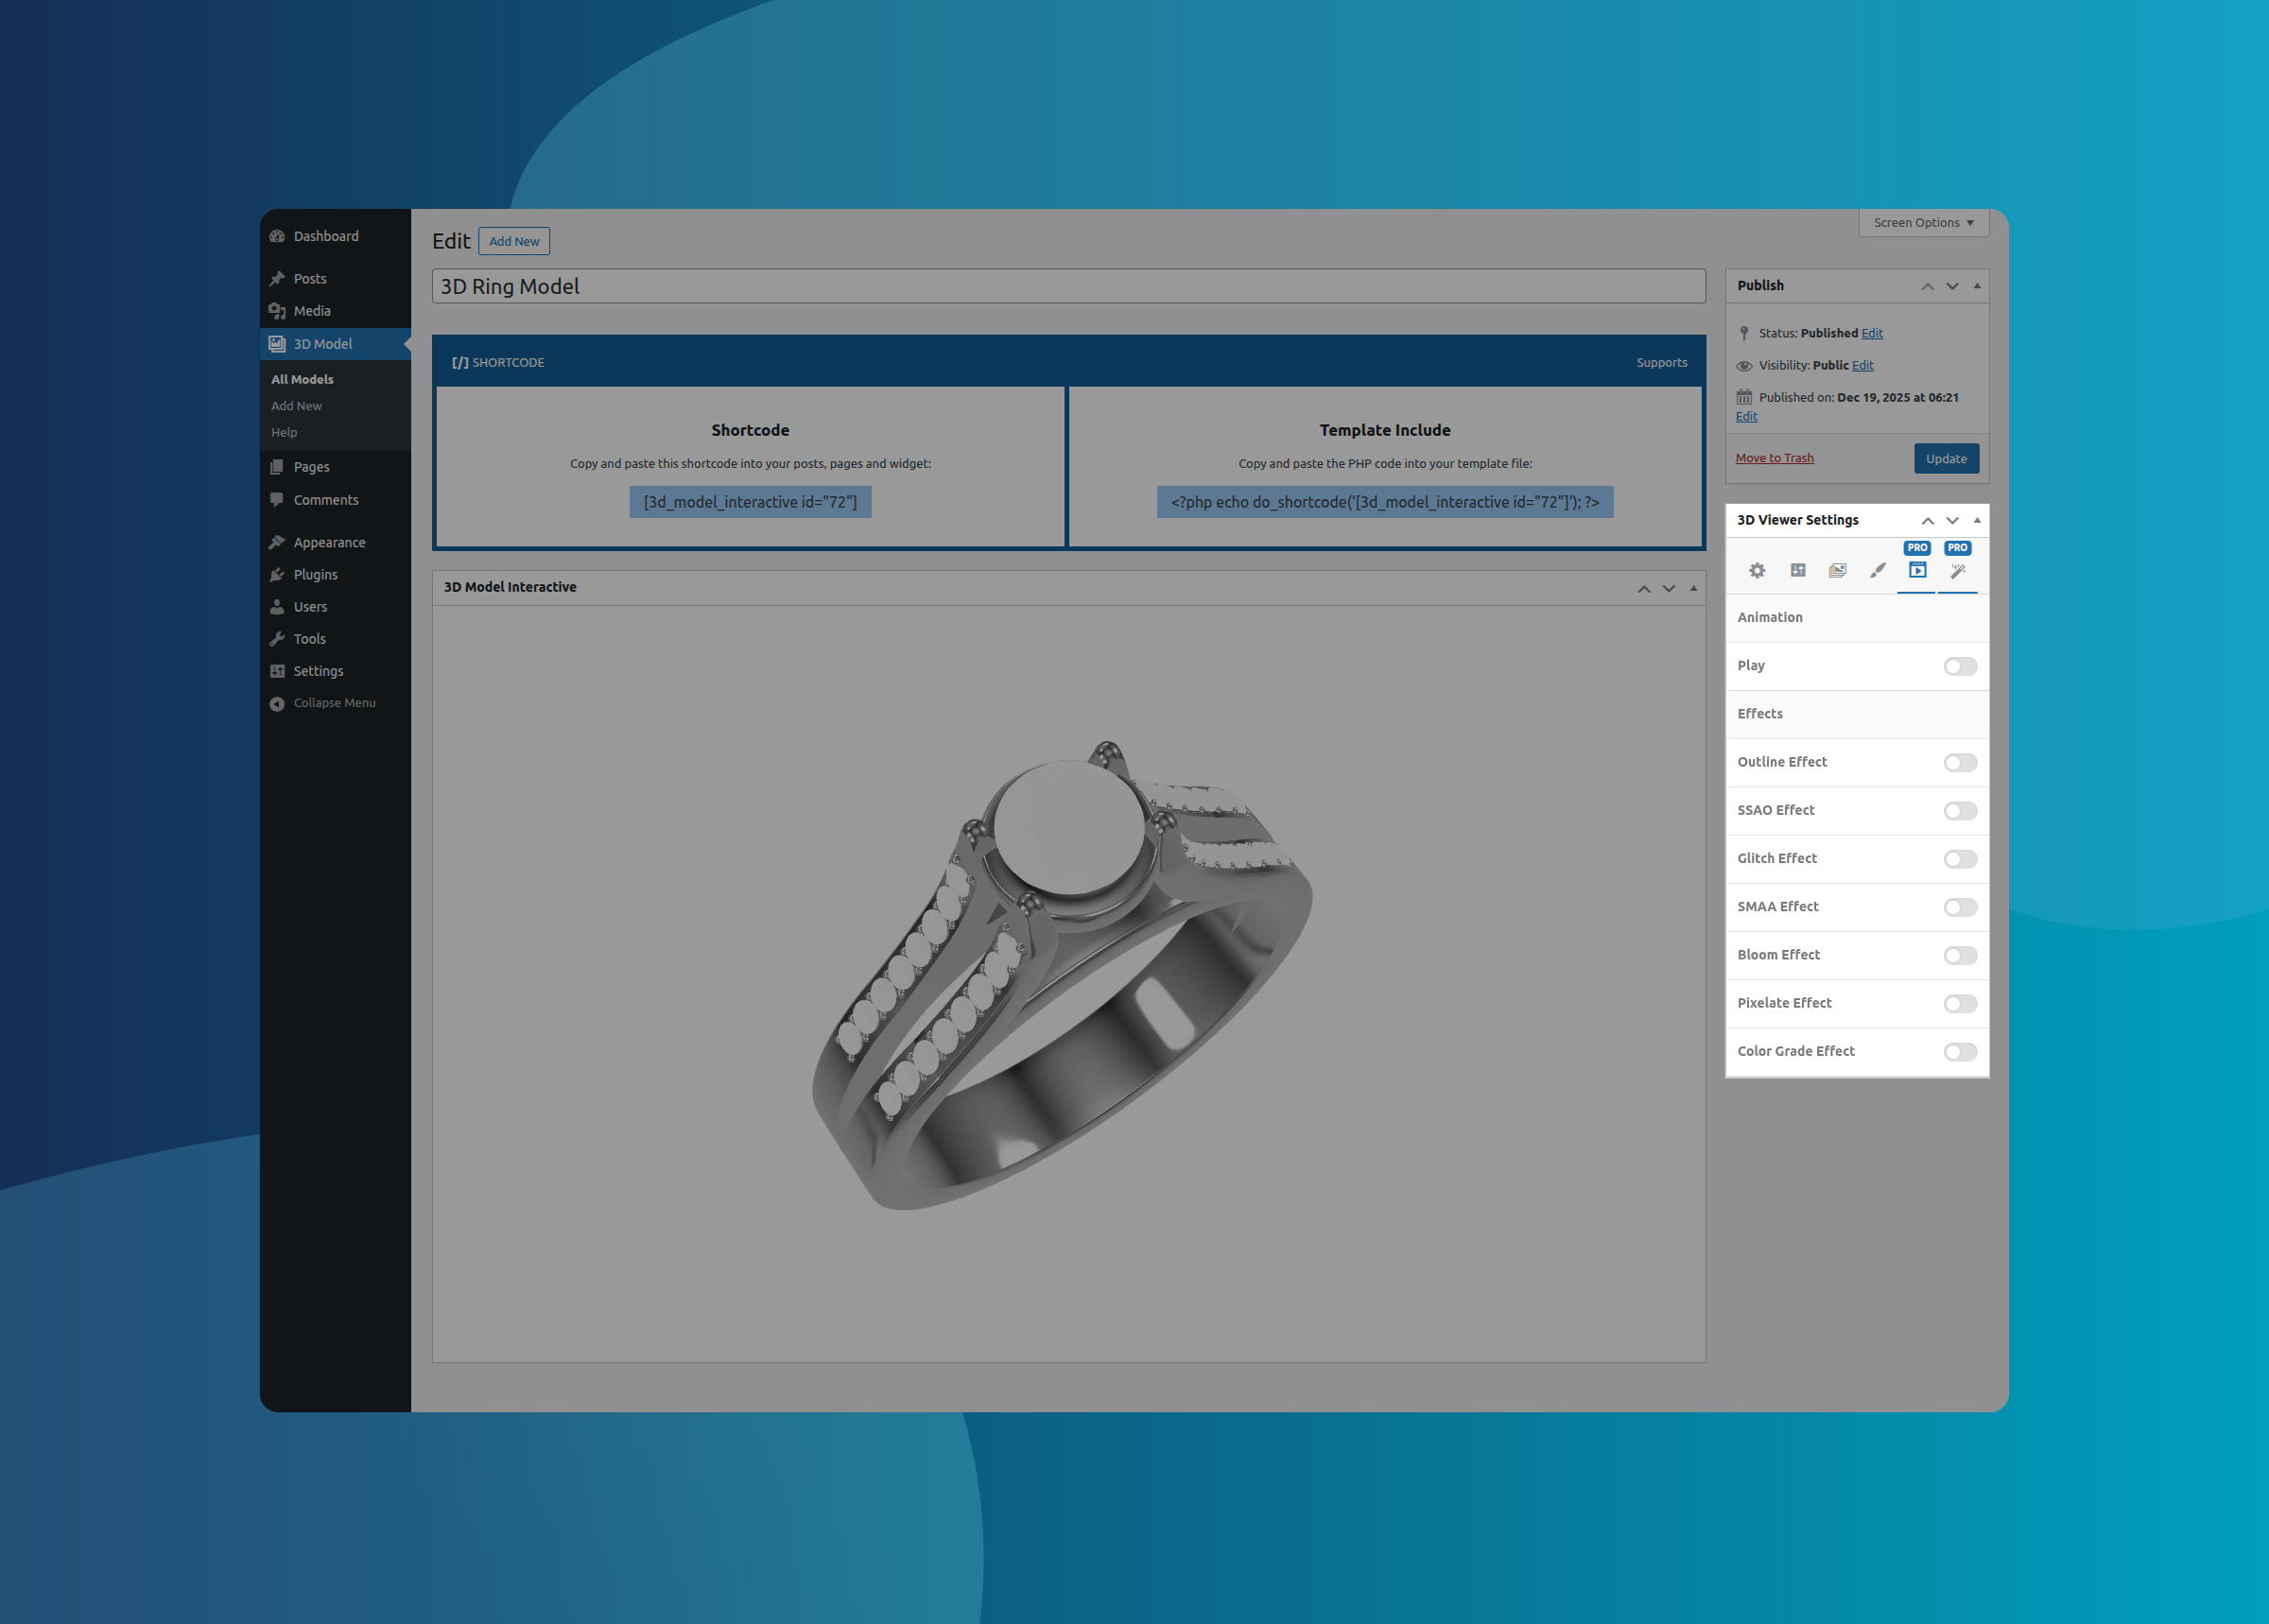2269x1624 pixels.
Task: Collapse the Publish panel with triangle toggle
Action: pos(1976,286)
